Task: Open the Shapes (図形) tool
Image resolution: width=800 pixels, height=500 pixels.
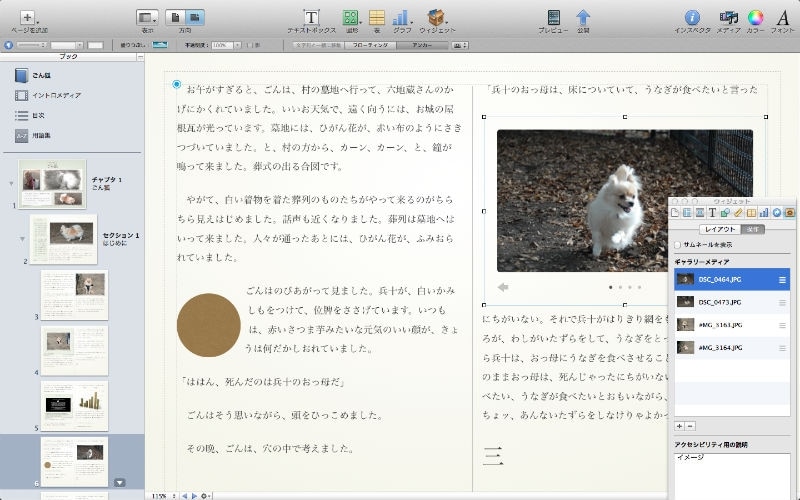Action: point(350,18)
